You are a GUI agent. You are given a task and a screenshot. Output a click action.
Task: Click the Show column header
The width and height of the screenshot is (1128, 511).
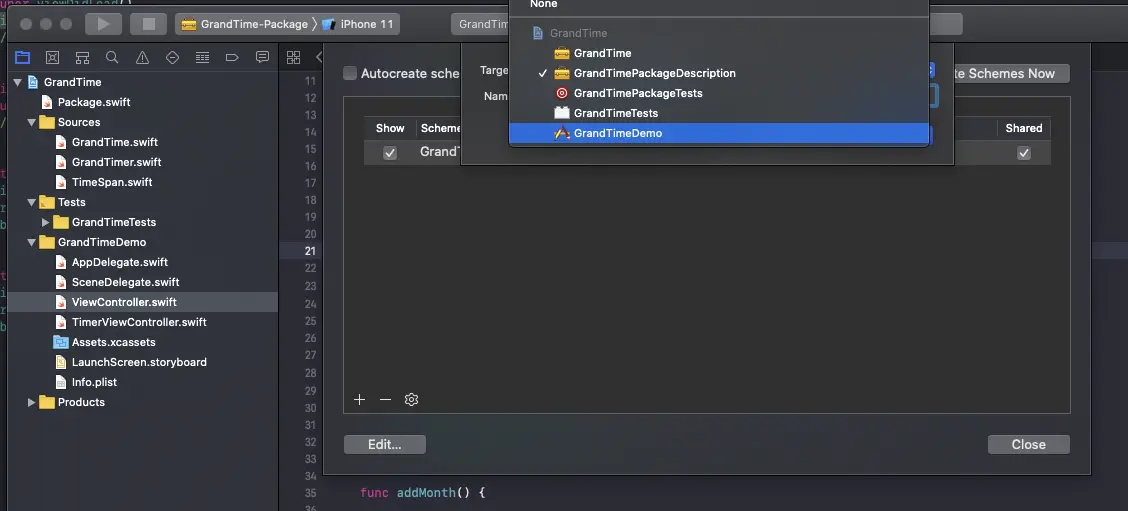[x=390, y=128]
